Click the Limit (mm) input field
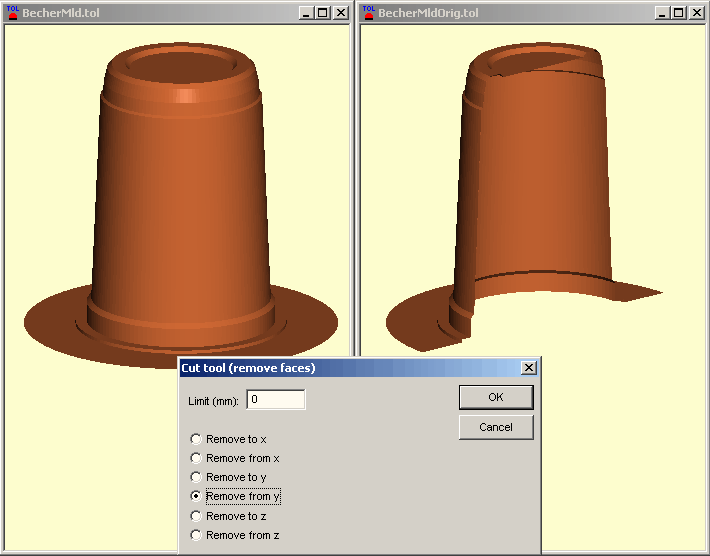The width and height of the screenshot is (710, 556). 276,399
